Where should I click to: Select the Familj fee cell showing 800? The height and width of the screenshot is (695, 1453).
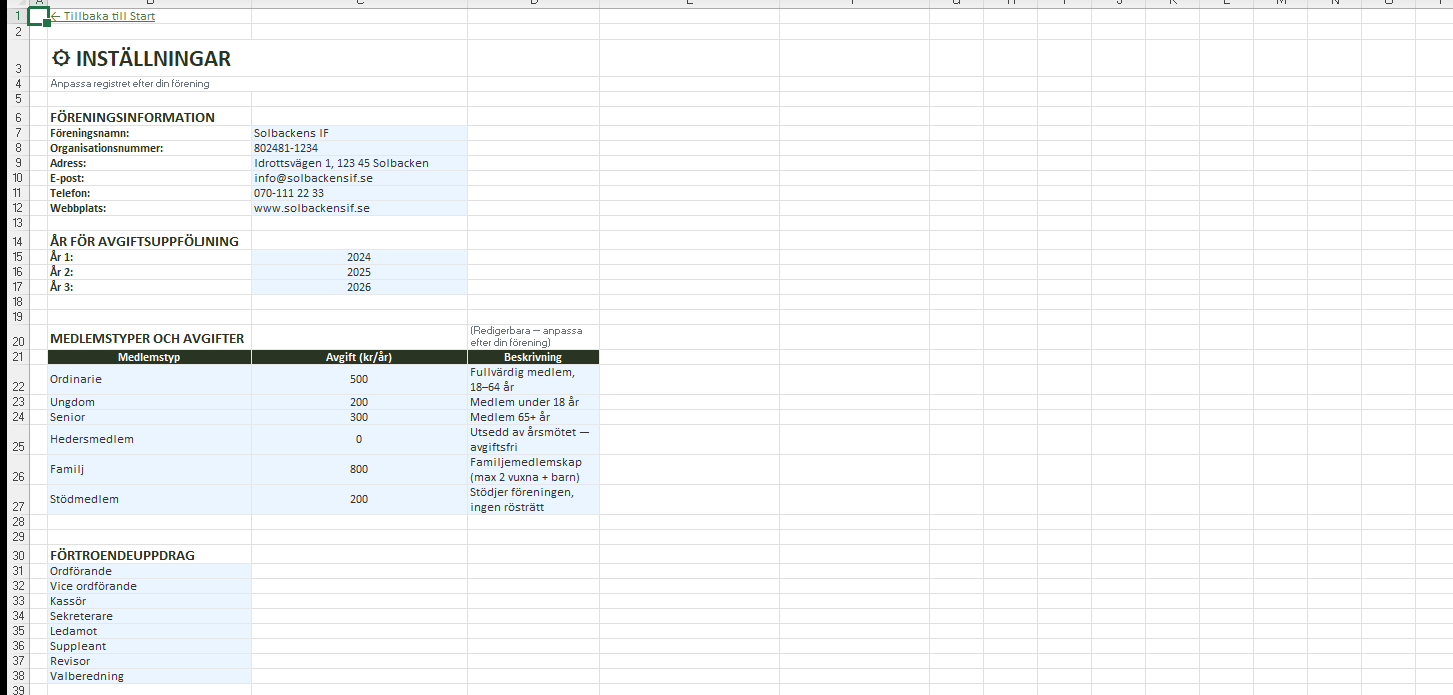point(358,469)
